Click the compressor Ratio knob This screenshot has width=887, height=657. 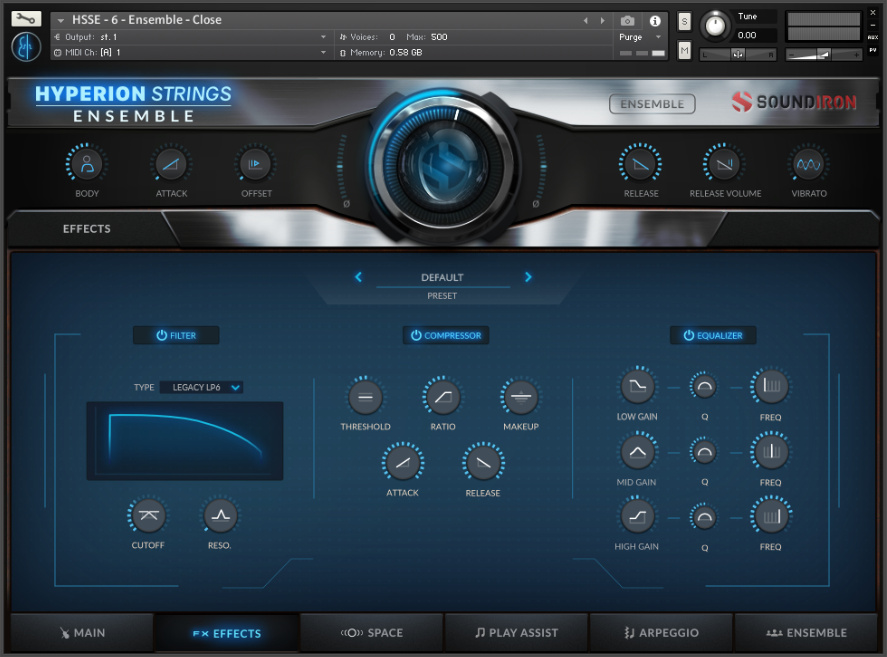click(443, 397)
